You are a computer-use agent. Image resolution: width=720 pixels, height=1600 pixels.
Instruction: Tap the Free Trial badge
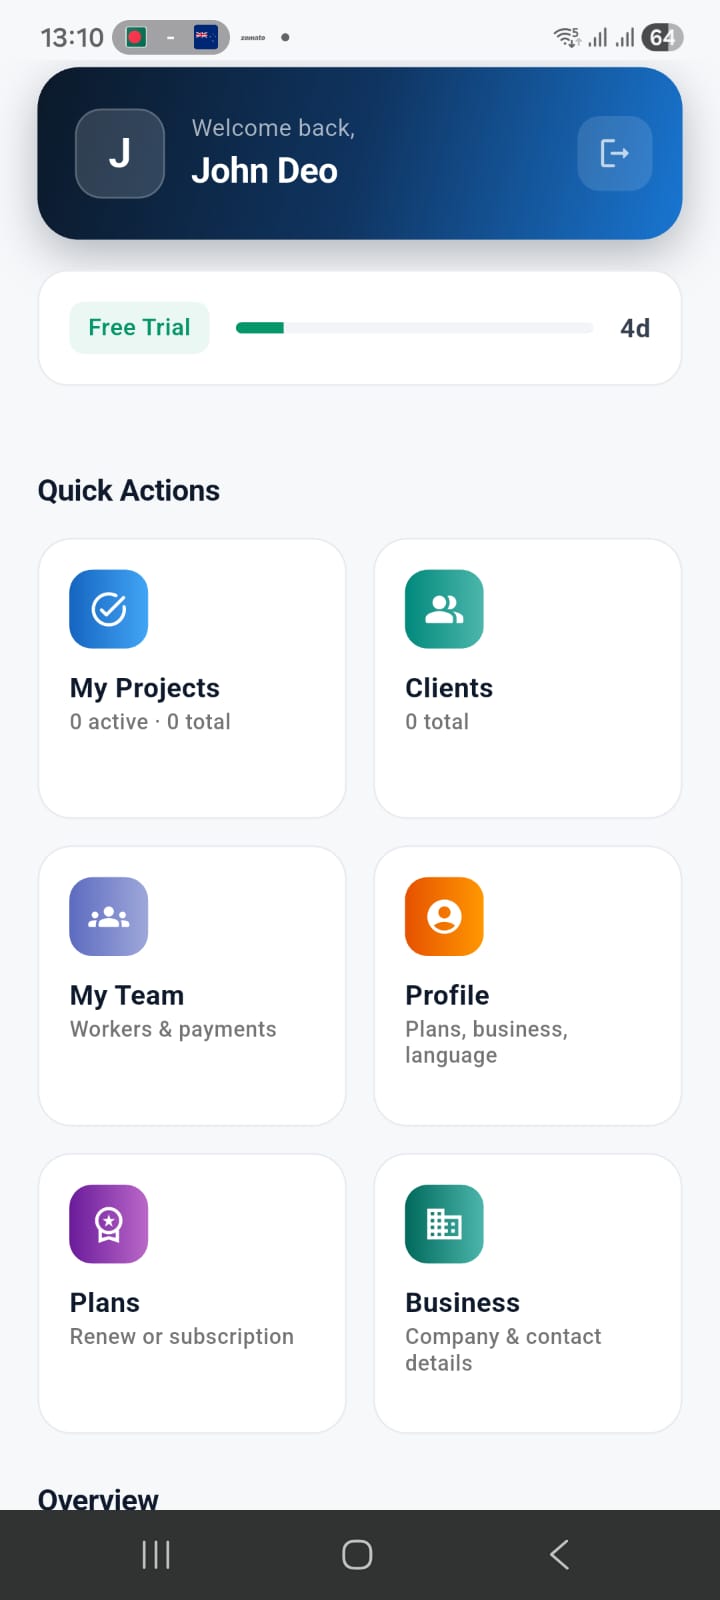click(x=139, y=328)
